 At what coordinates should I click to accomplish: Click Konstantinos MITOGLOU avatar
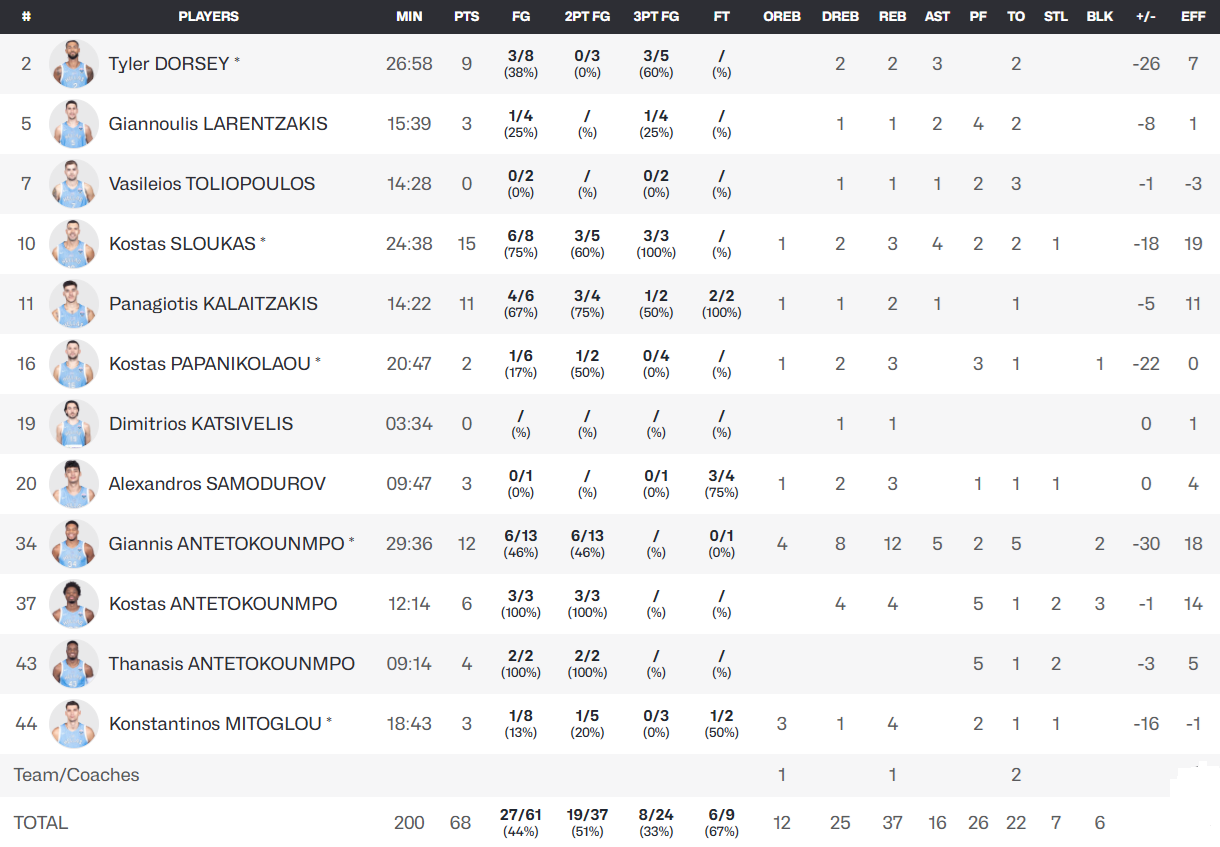click(73, 724)
